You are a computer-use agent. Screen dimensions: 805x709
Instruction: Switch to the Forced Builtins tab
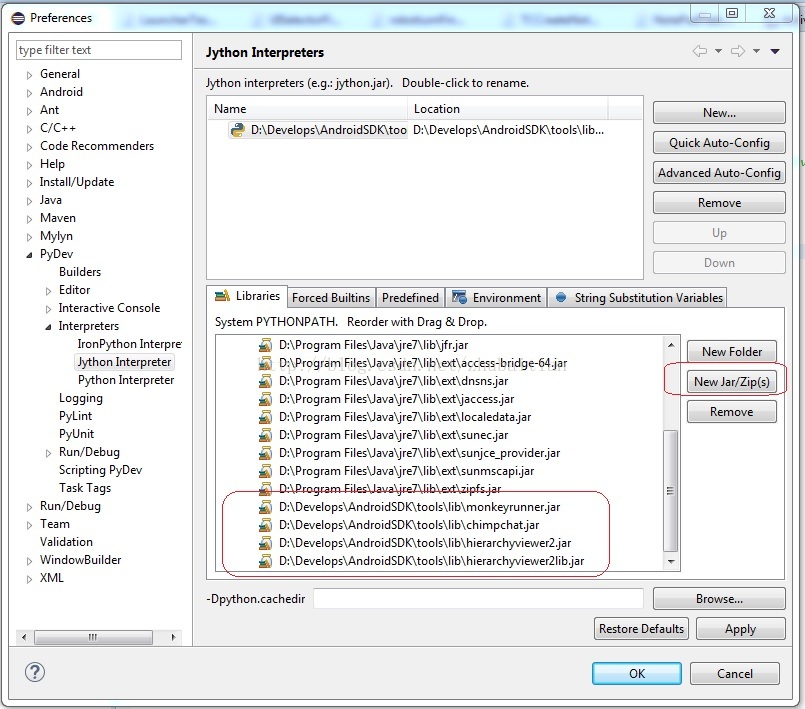pos(331,298)
